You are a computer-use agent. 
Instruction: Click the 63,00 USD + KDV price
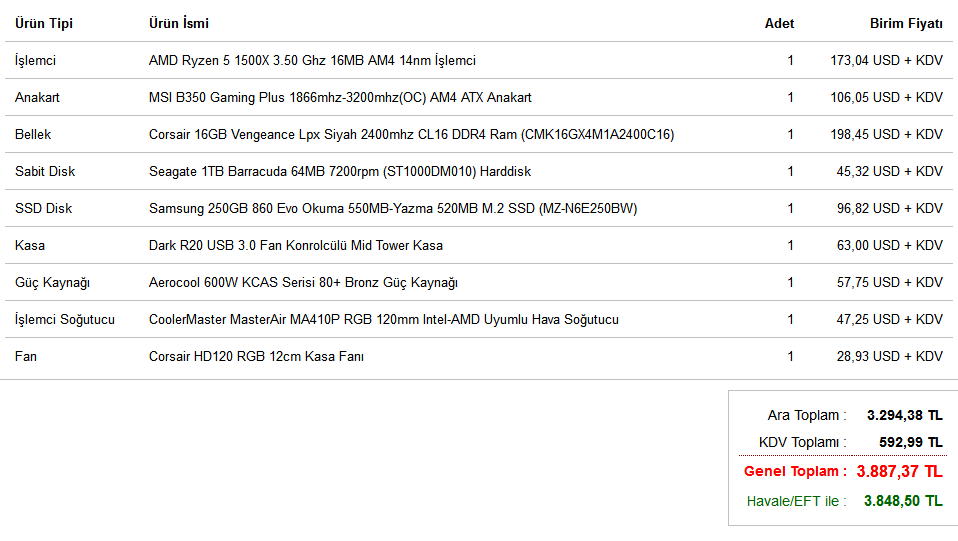pyautogui.click(x=890, y=245)
